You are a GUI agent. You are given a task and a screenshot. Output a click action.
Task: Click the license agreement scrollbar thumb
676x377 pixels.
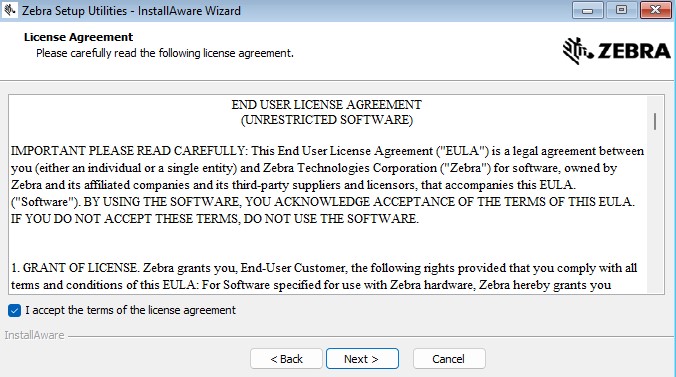pos(655,122)
